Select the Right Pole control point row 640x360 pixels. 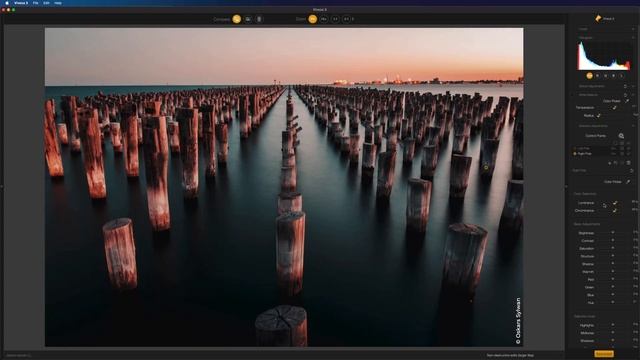[x=602, y=153]
